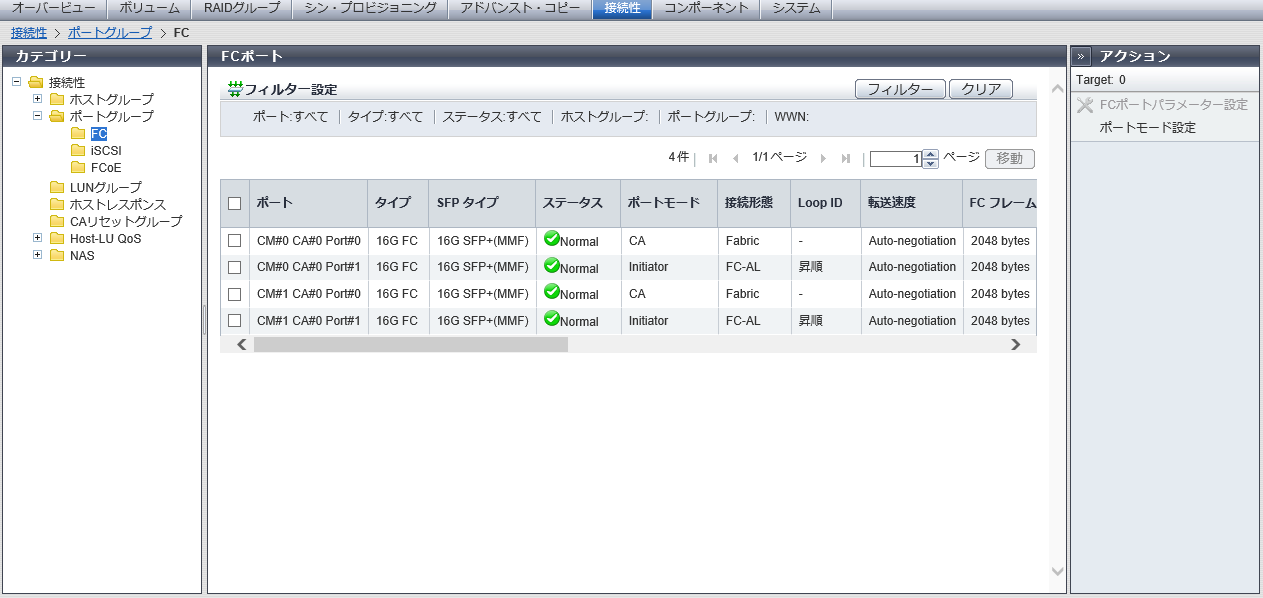The height and width of the screenshot is (598, 1263).
Task: Open the iSCSI folder icon
Action: coord(78,150)
